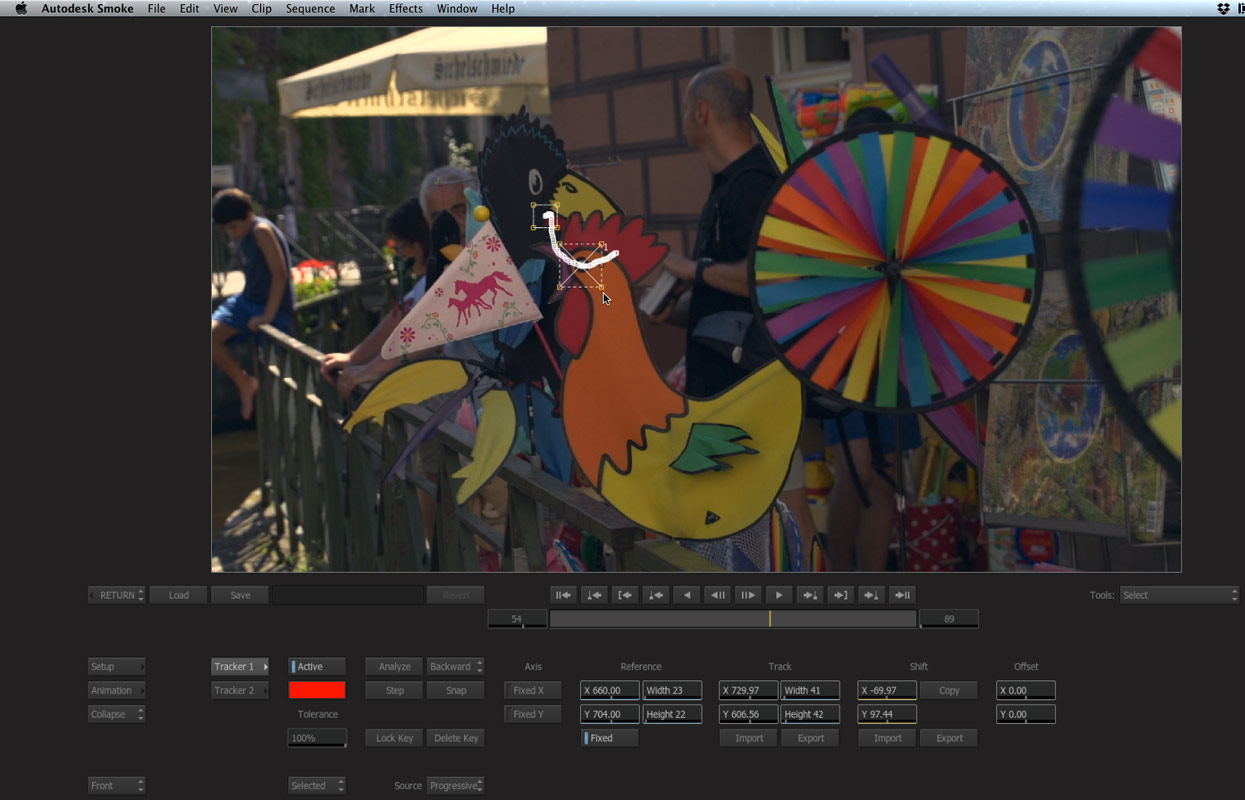Jump to the first frame

563,595
